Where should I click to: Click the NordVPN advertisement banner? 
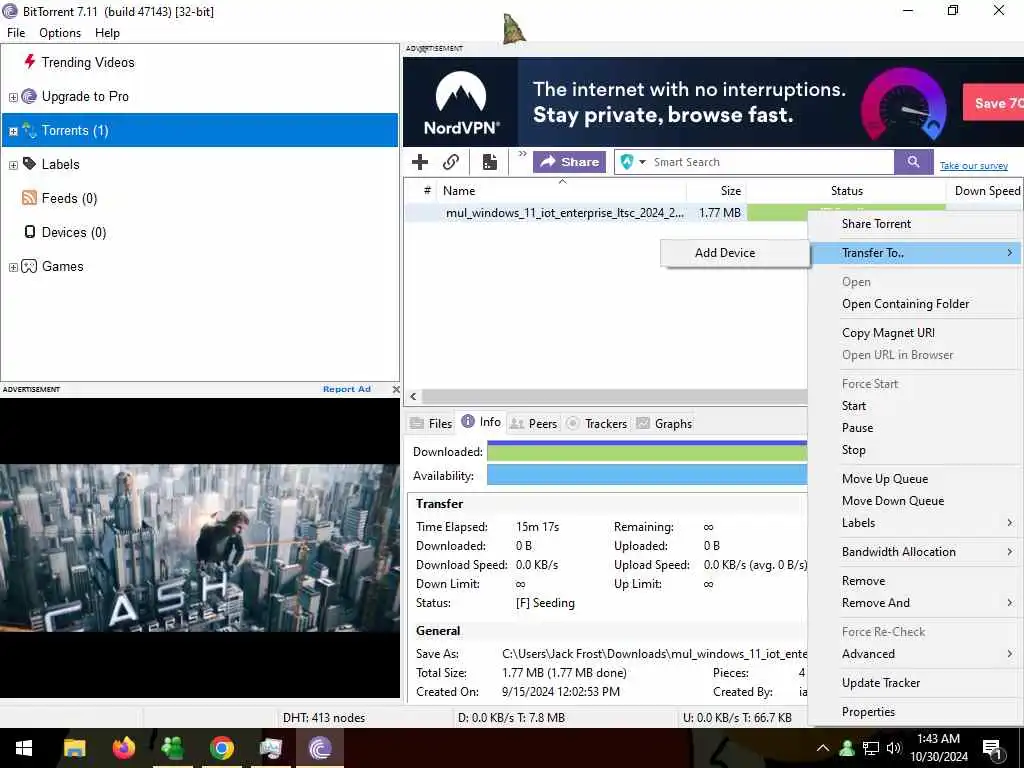coord(713,102)
